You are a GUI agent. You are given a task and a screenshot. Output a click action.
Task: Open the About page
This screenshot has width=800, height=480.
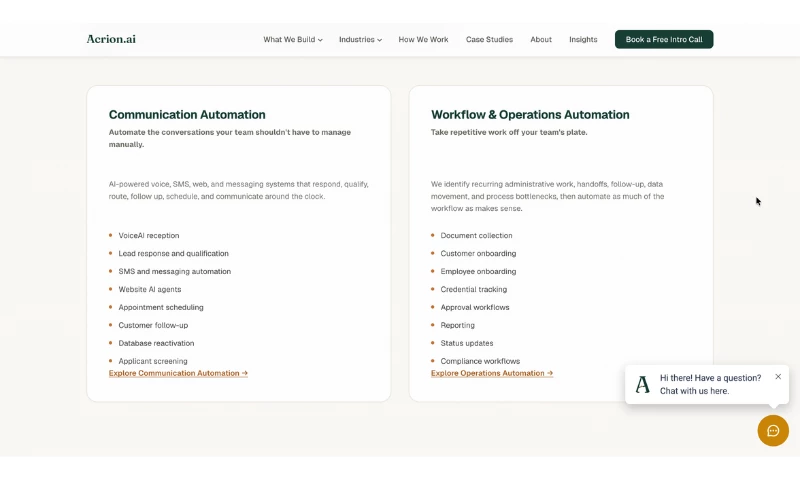coord(541,39)
